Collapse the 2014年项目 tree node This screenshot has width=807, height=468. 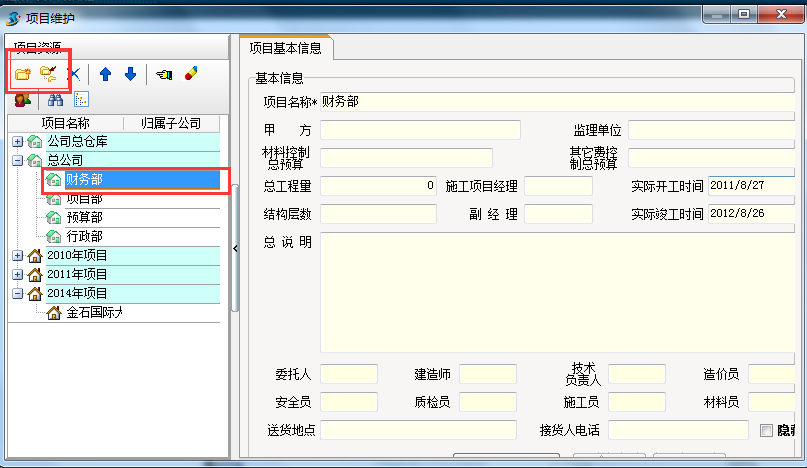tap(17, 294)
